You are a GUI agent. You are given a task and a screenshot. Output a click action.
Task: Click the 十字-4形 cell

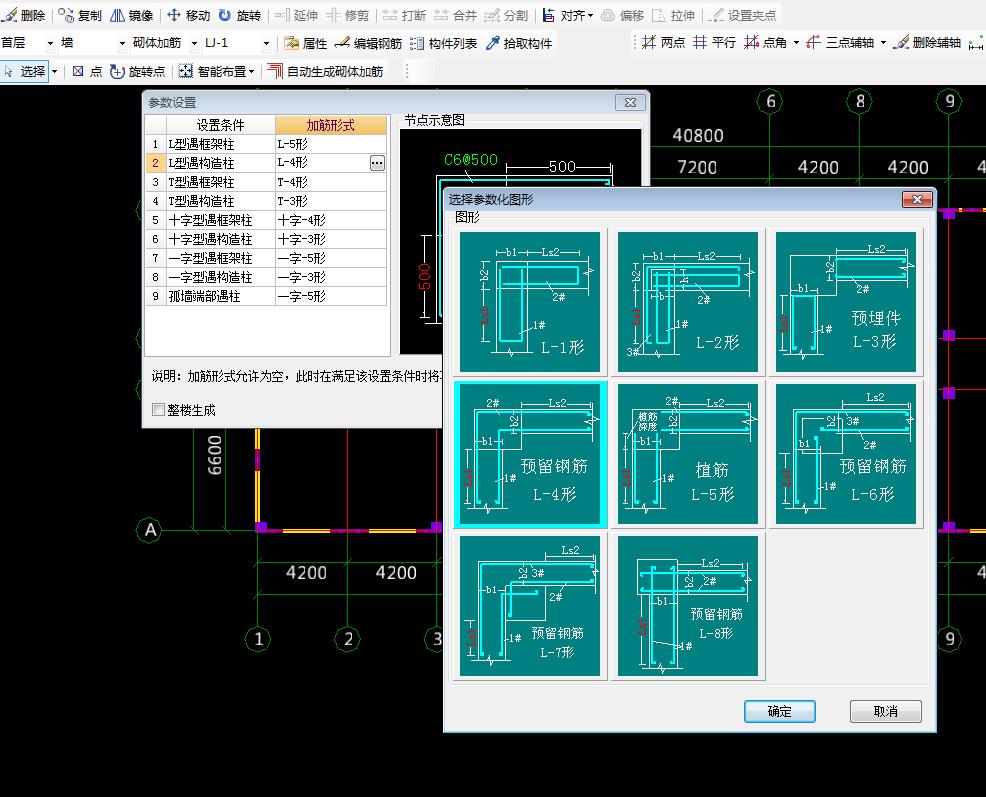[x=331, y=220]
